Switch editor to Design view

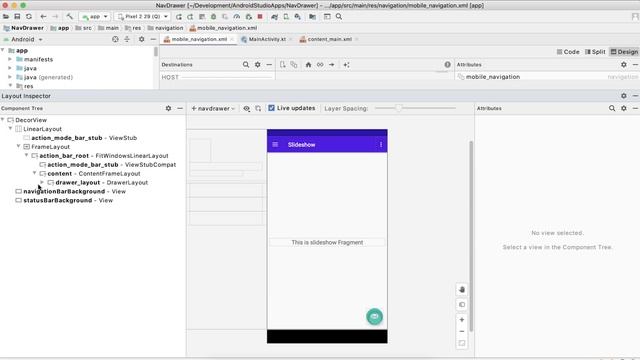(624, 52)
